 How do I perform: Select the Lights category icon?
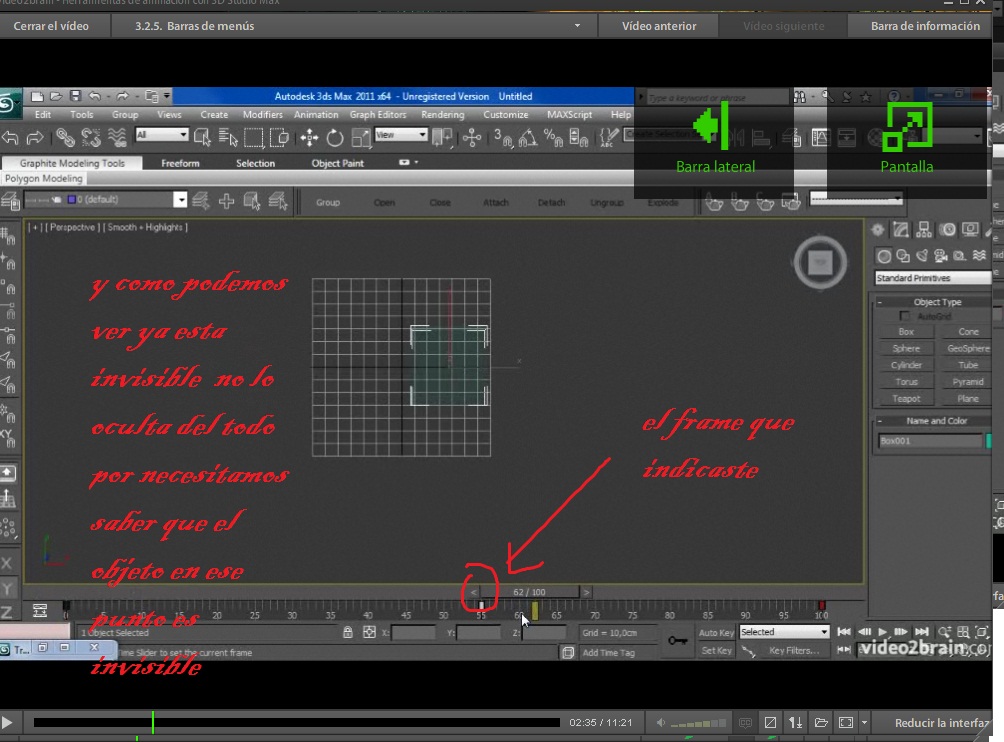tap(922, 256)
